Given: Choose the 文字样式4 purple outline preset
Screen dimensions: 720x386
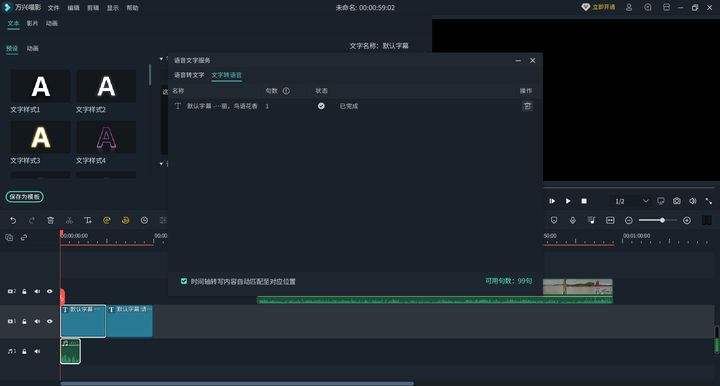Looking at the screenshot, I should 106,137.
